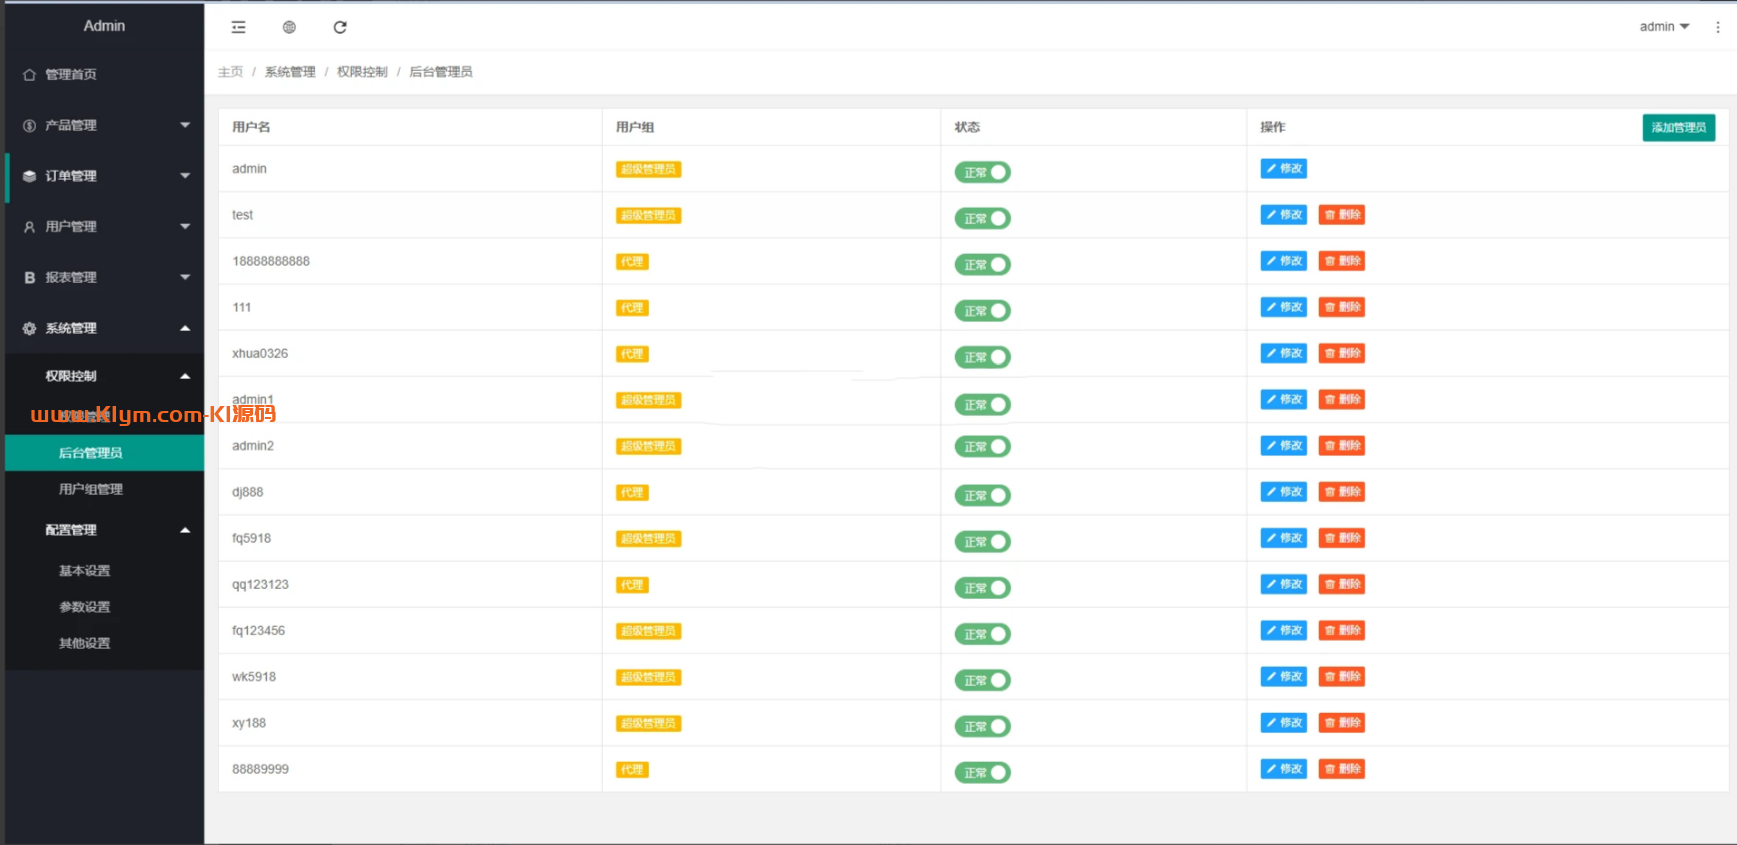The width and height of the screenshot is (1737, 845).
Task: Open the three-dot more options menu
Action: coord(1717,27)
